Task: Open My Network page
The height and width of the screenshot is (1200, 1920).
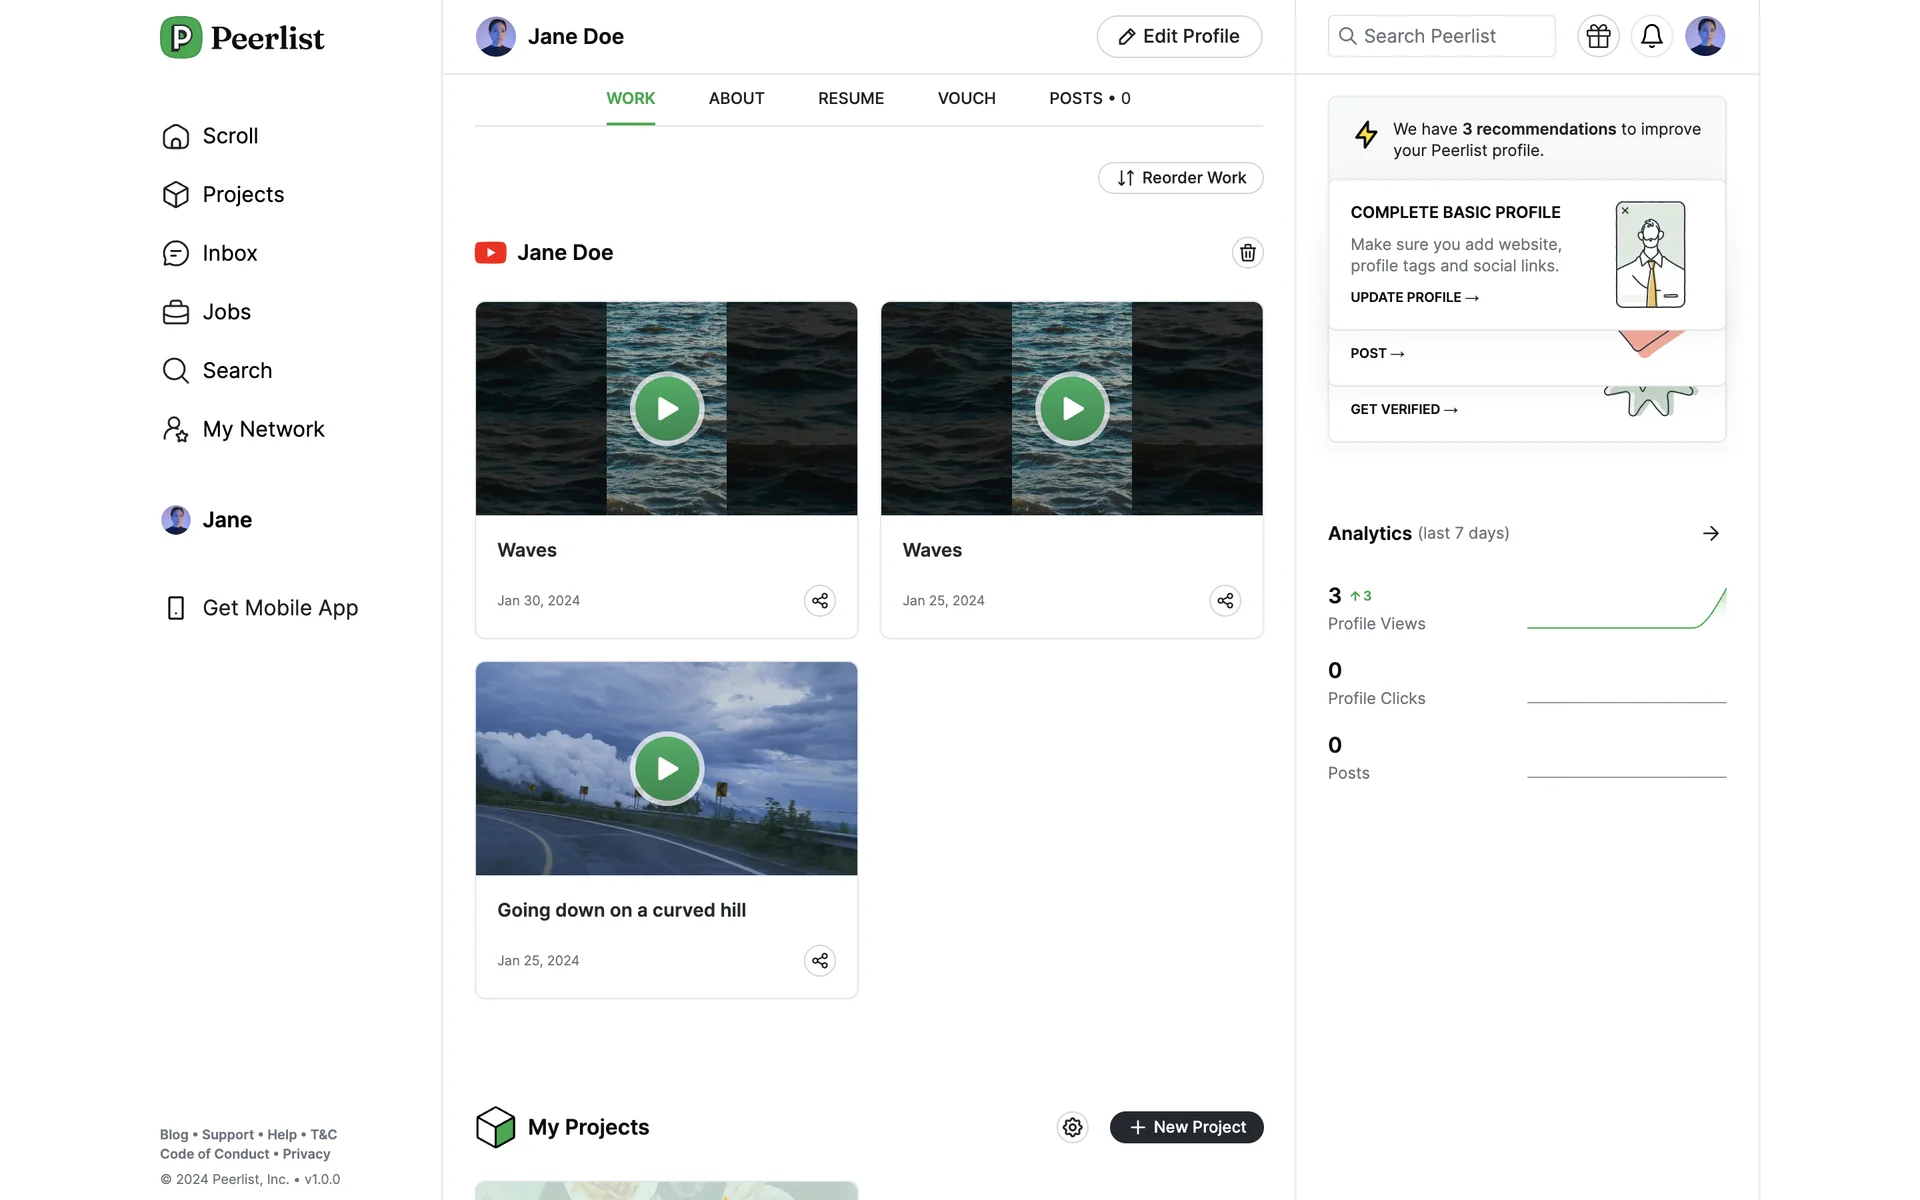Action: coord(263,430)
